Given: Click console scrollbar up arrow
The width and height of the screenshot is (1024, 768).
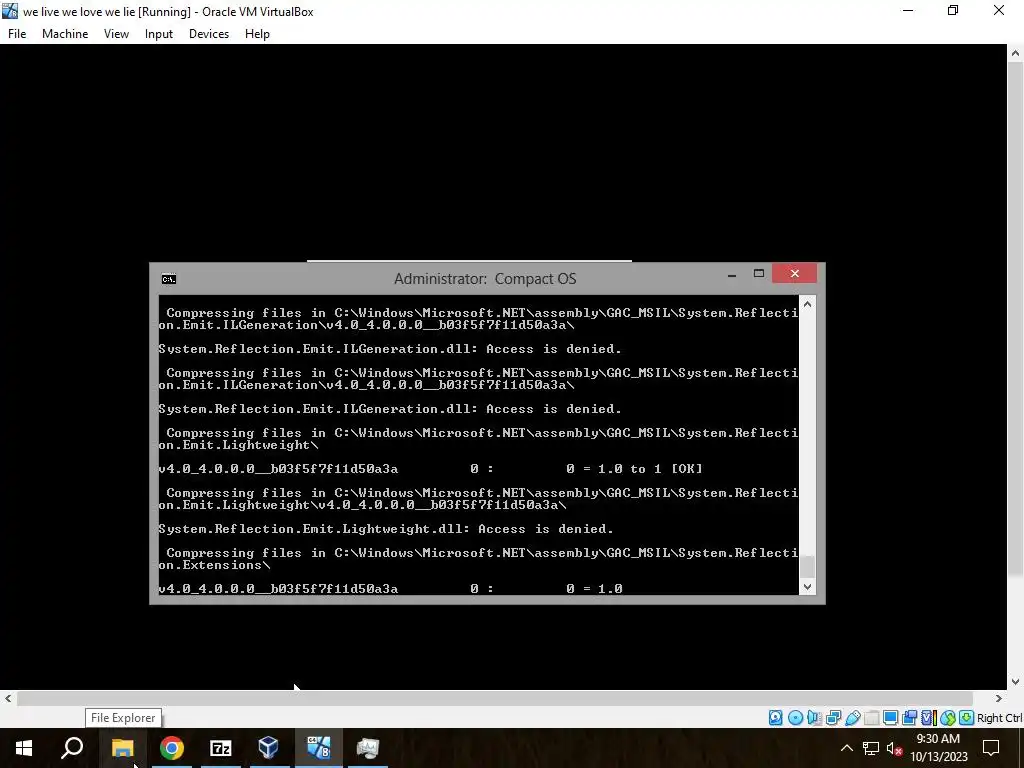Looking at the screenshot, I should pyautogui.click(x=807, y=304).
